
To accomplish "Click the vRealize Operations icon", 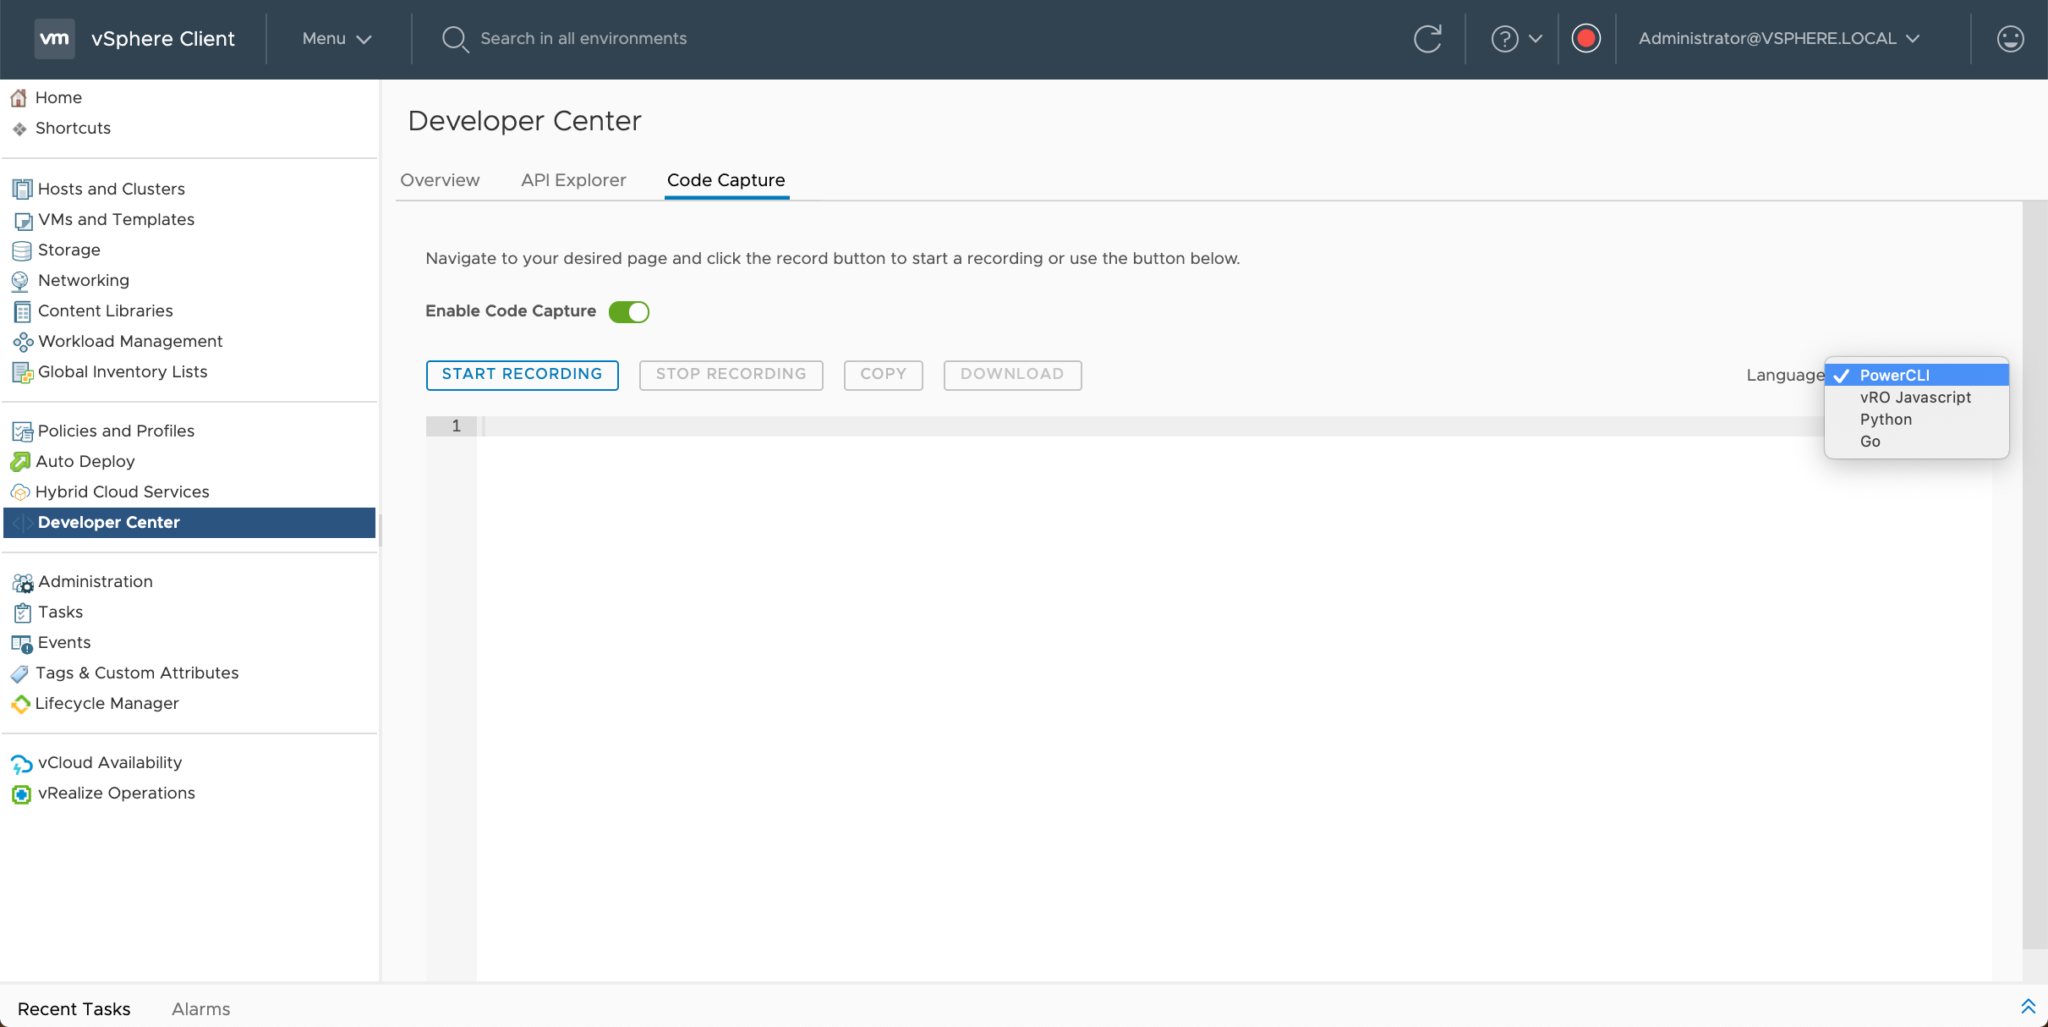I will click(x=21, y=795).
